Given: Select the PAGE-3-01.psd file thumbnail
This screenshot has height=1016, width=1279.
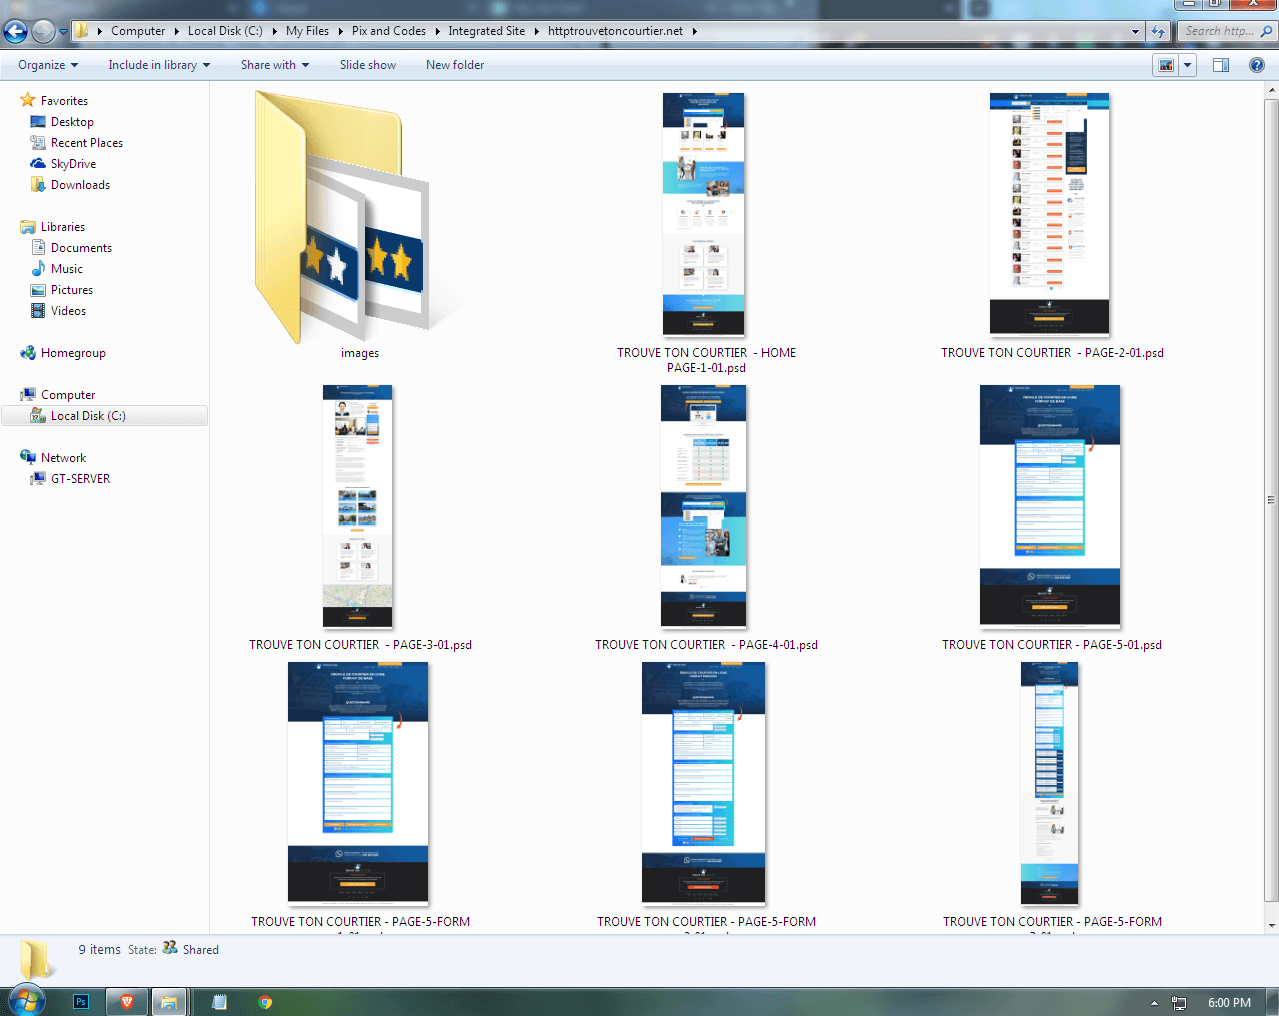Looking at the screenshot, I should pyautogui.click(x=358, y=506).
